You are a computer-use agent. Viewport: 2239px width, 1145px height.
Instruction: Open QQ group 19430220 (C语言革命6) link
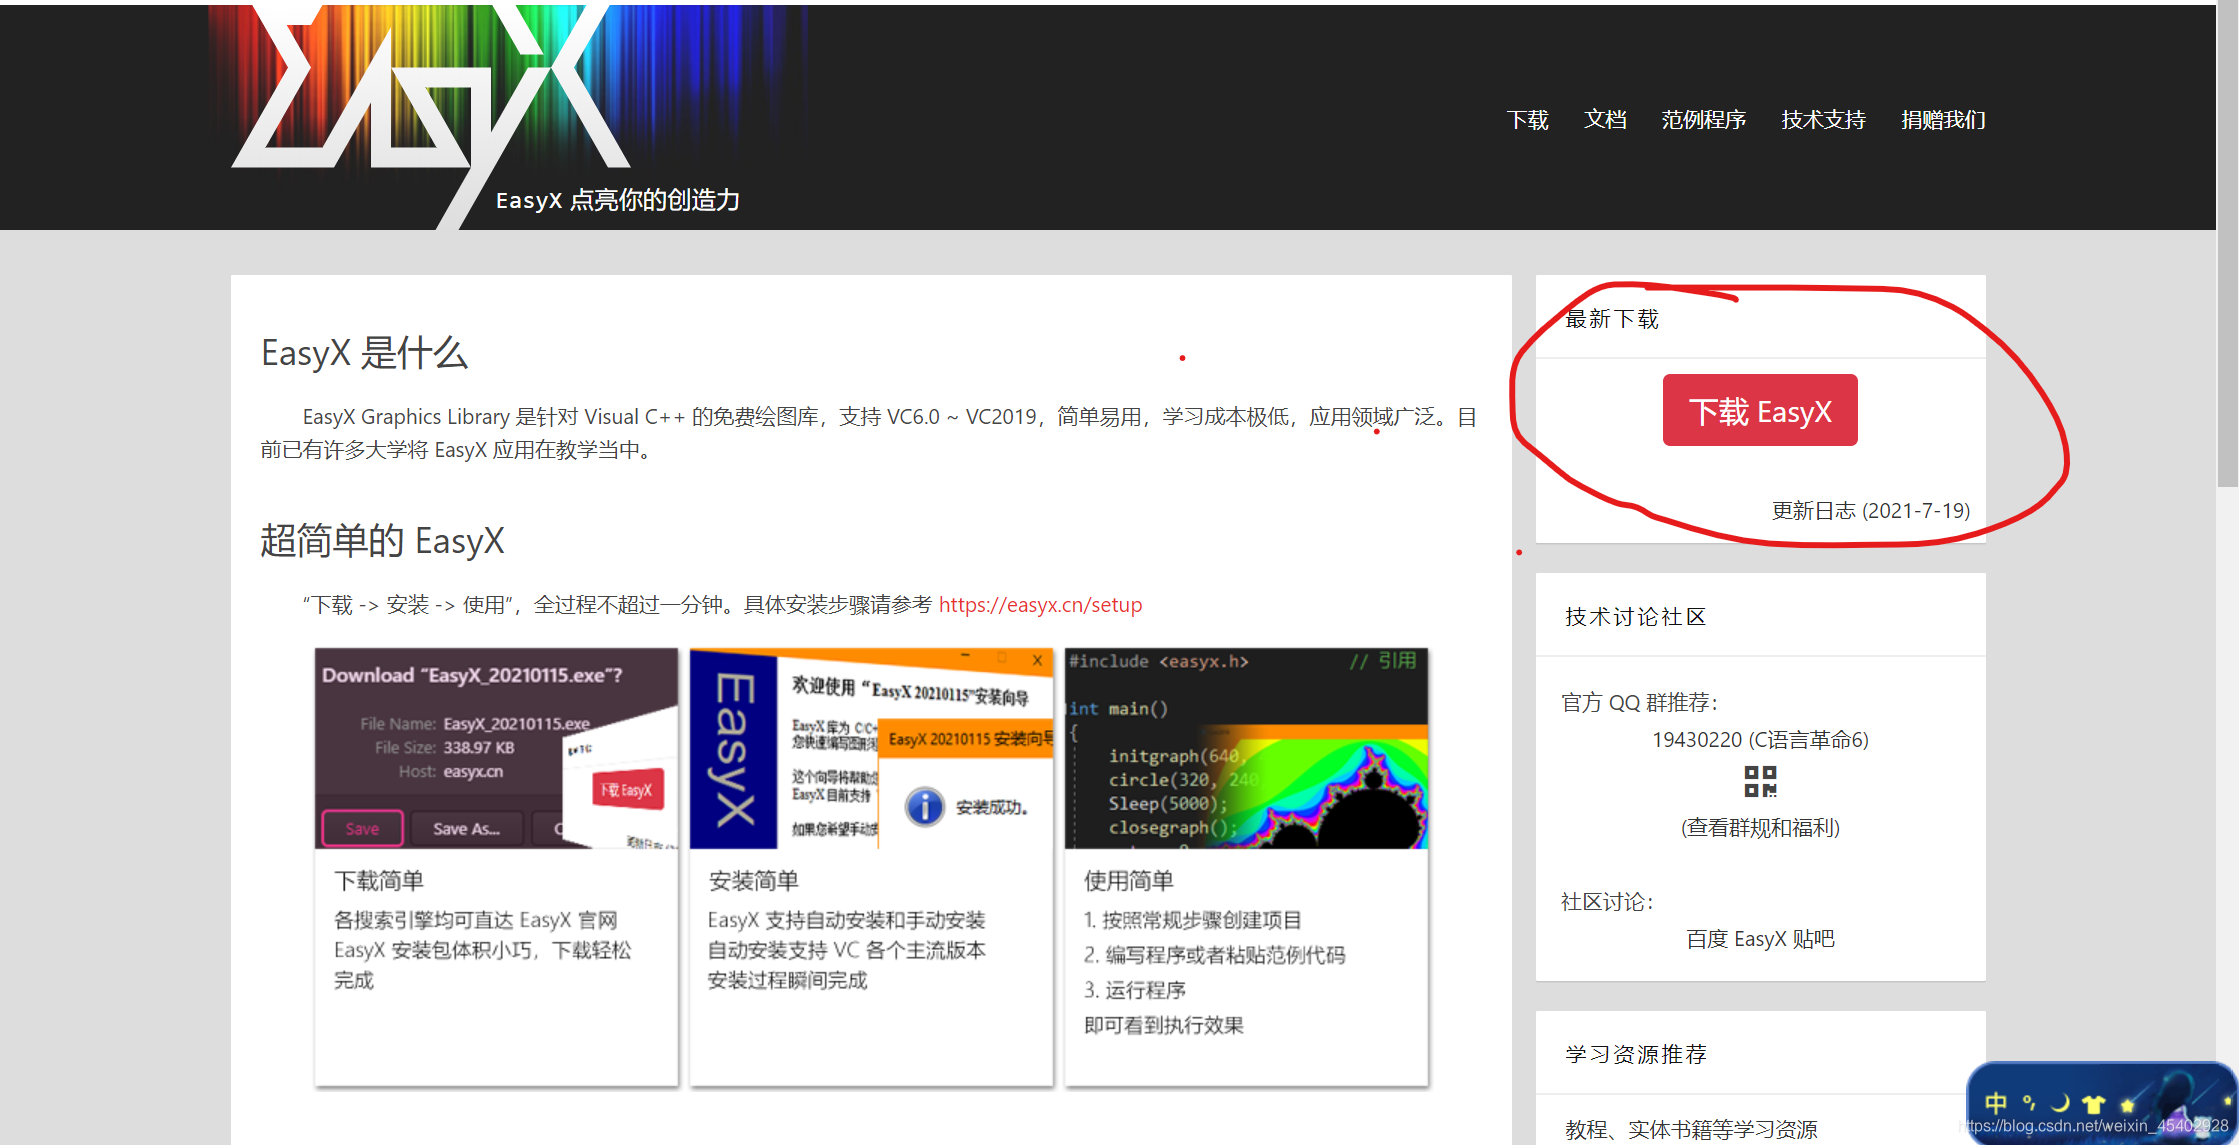[1760, 740]
